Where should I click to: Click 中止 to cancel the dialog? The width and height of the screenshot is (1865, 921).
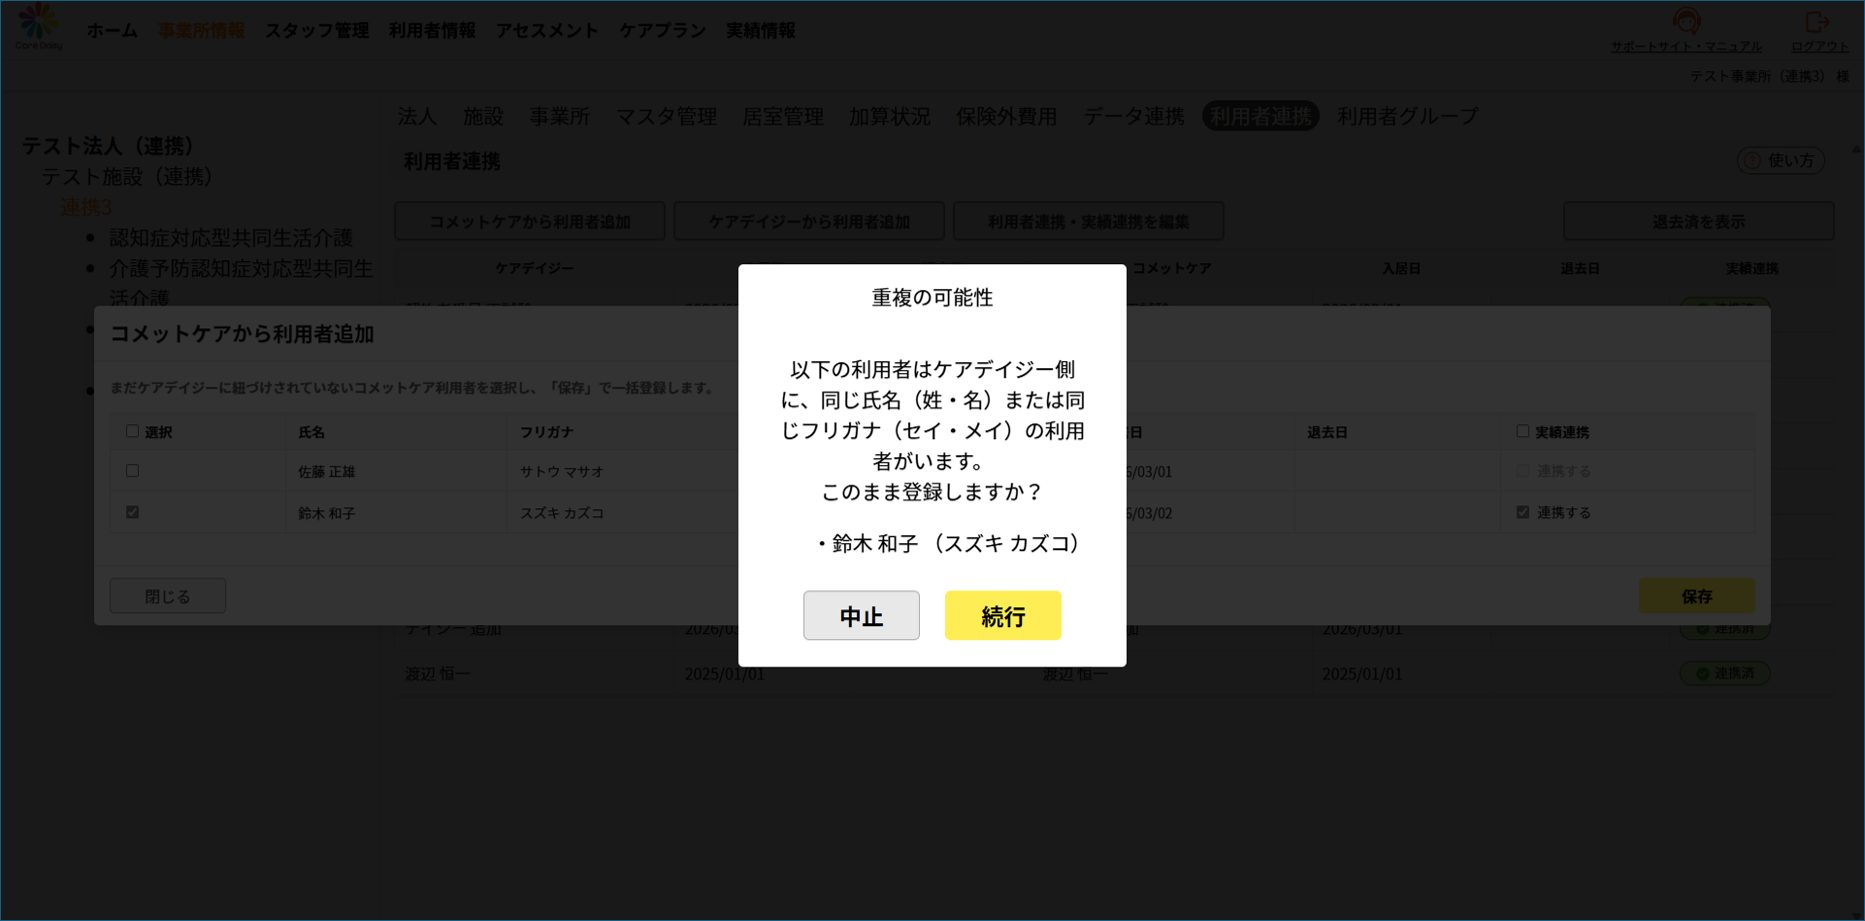click(x=861, y=615)
